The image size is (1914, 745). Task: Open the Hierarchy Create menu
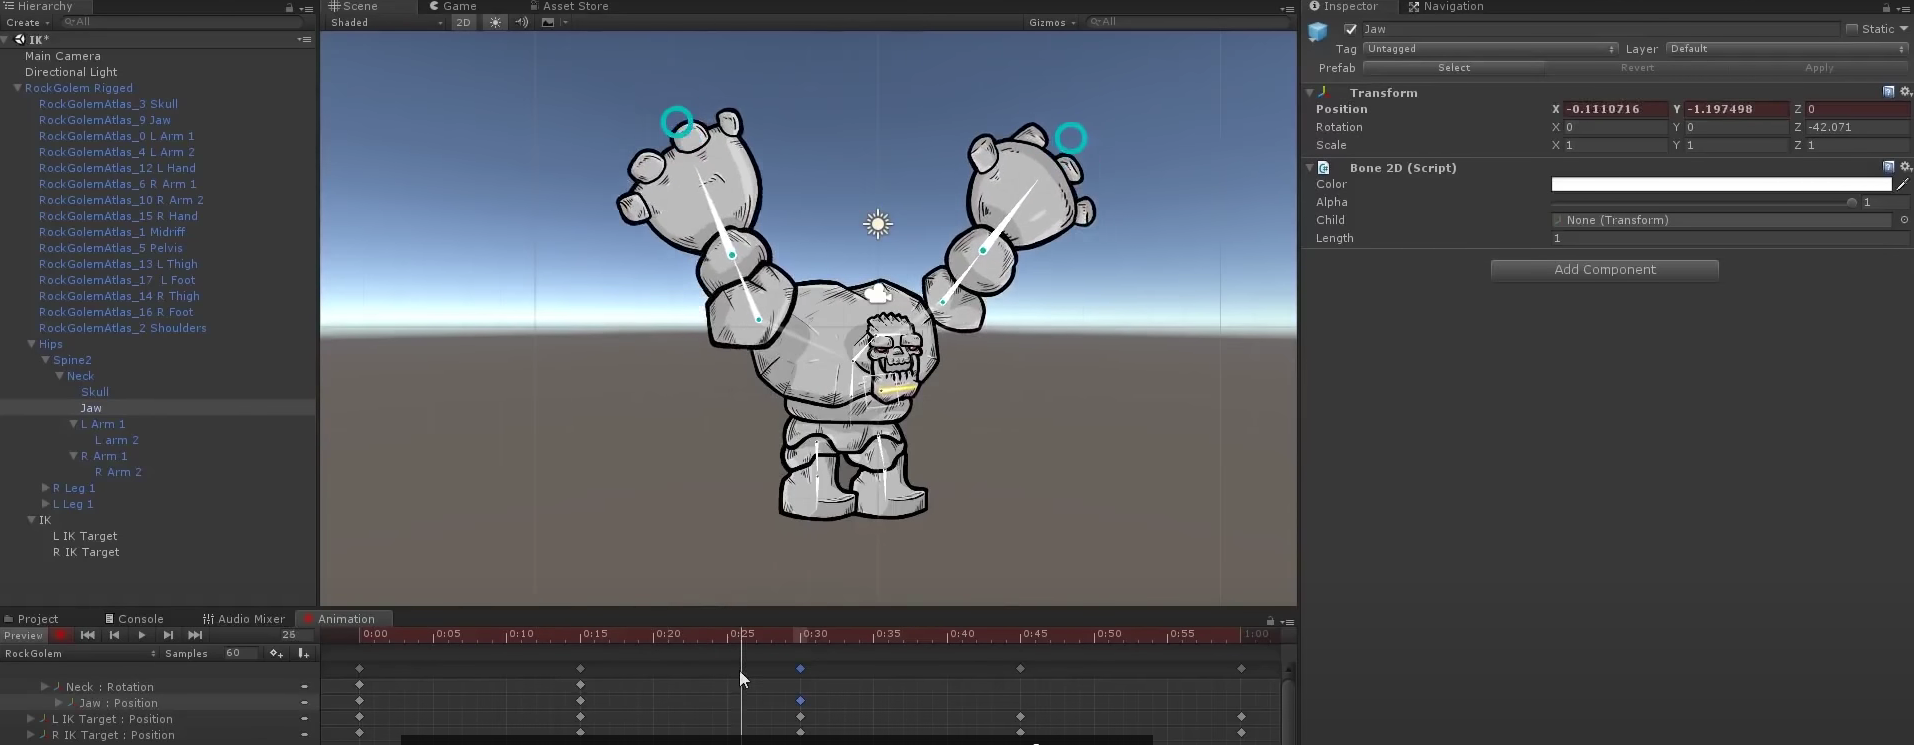(25, 22)
